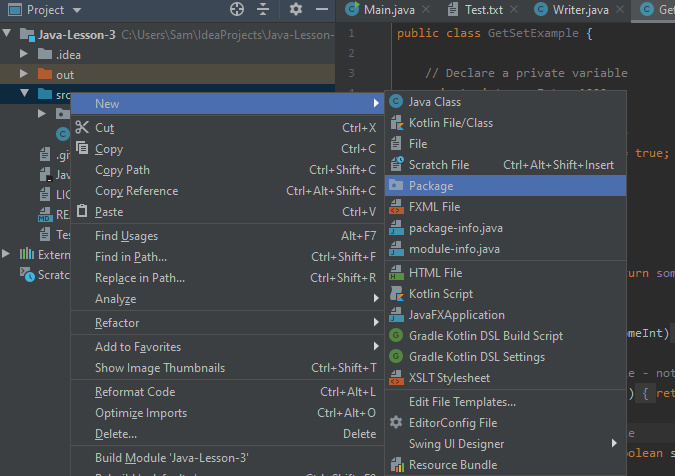Choose Kotlin File/Class option

pyautogui.click(x=450, y=123)
